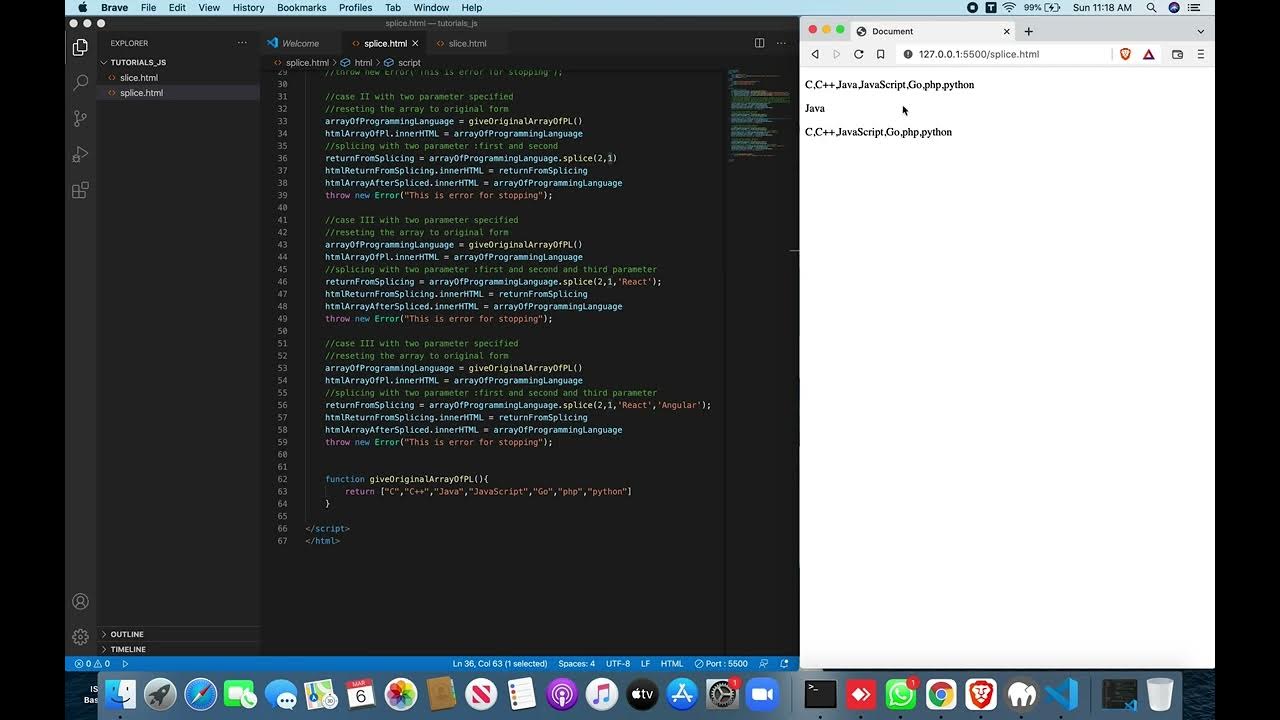The height and width of the screenshot is (720, 1280).
Task: Change the UTF-8 encoding
Action: (x=618, y=663)
